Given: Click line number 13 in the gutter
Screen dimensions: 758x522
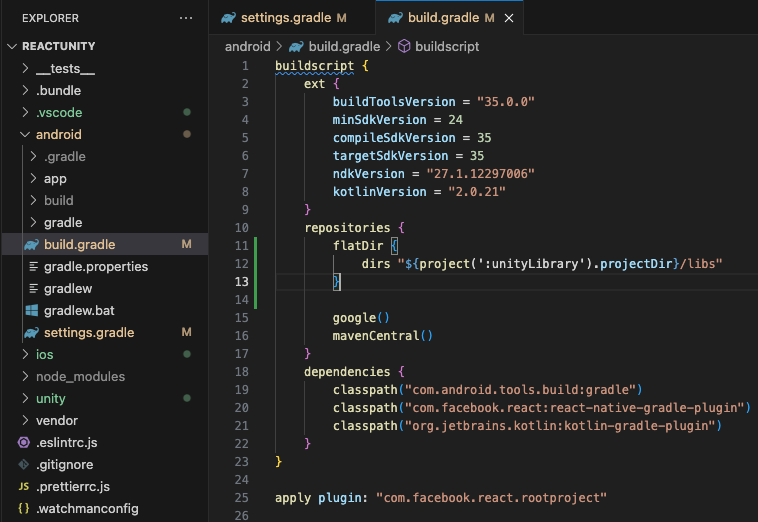Looking at the screenshot, I should click(x=242, y=282).
